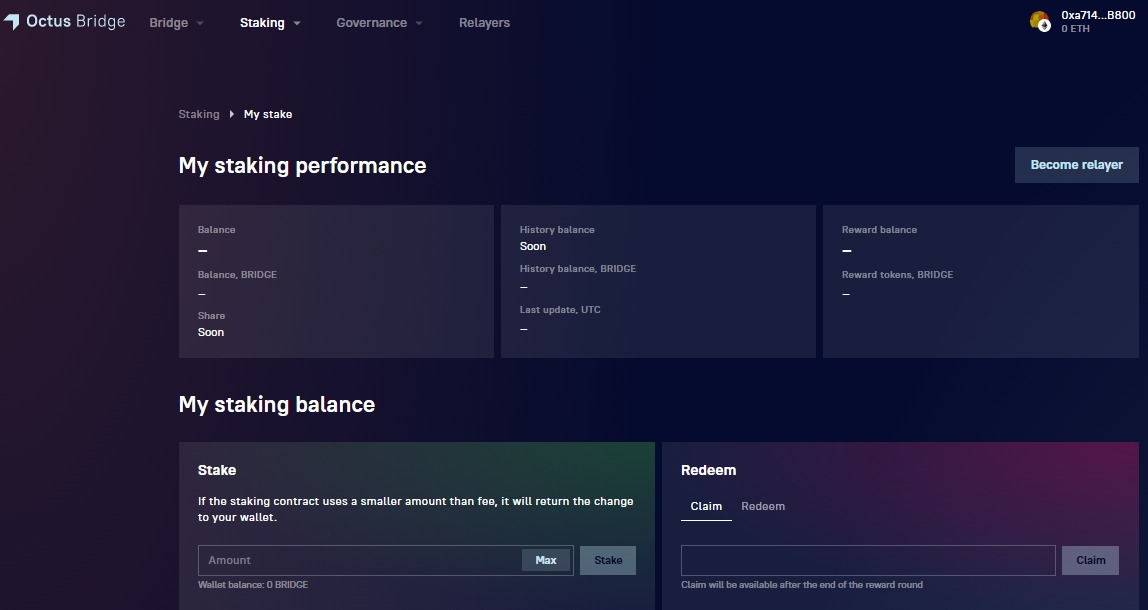Focus the claim amount input field
Viewport: 1148px width, 610px height.
point(868,560)
